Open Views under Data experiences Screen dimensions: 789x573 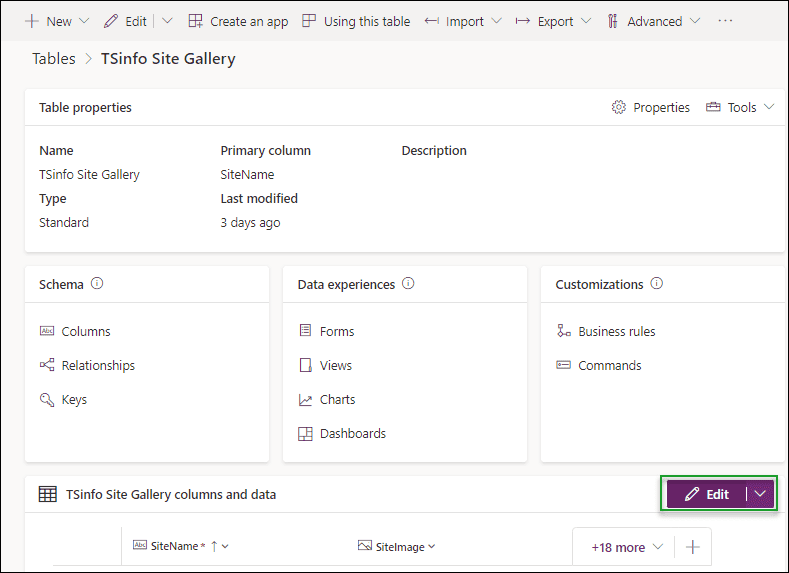[x=336, y=365]
